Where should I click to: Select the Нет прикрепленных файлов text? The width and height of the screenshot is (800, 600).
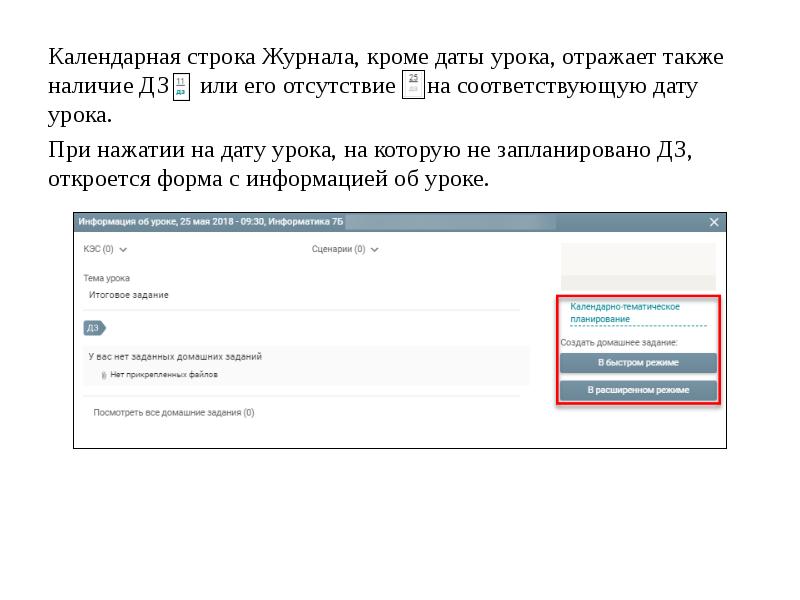point(164,375)
